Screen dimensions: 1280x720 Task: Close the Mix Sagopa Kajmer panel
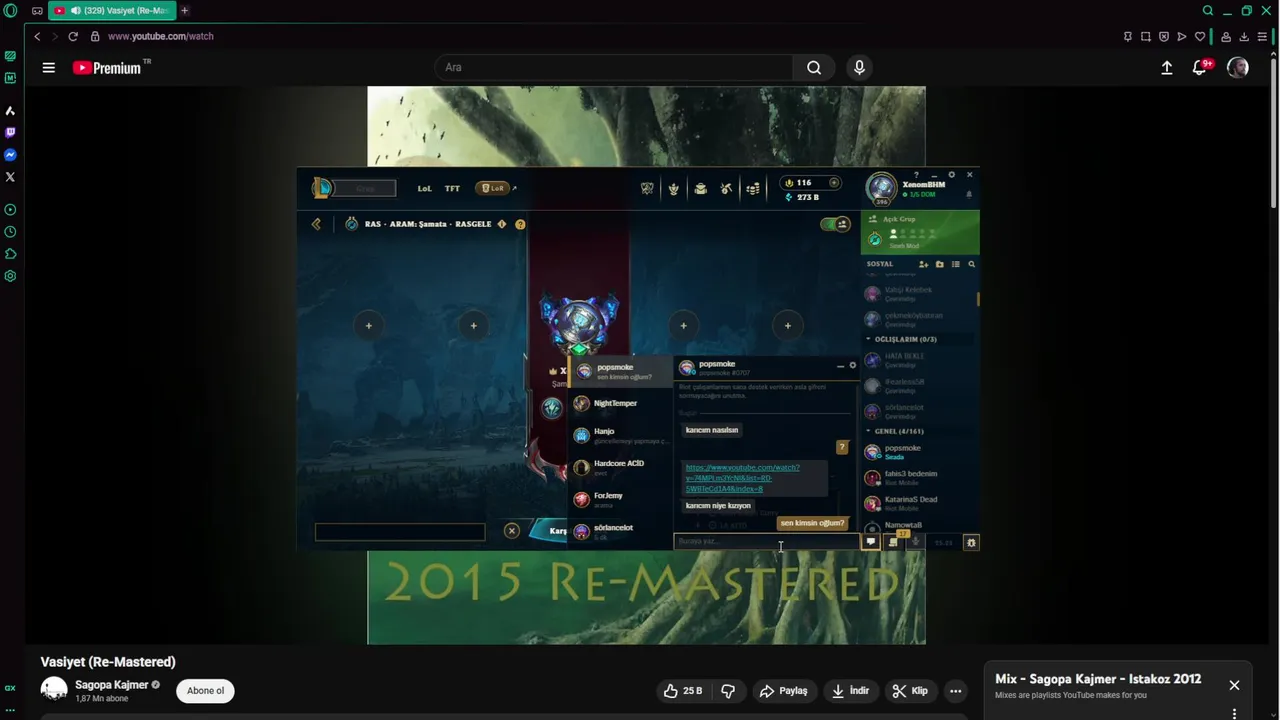1234,685
